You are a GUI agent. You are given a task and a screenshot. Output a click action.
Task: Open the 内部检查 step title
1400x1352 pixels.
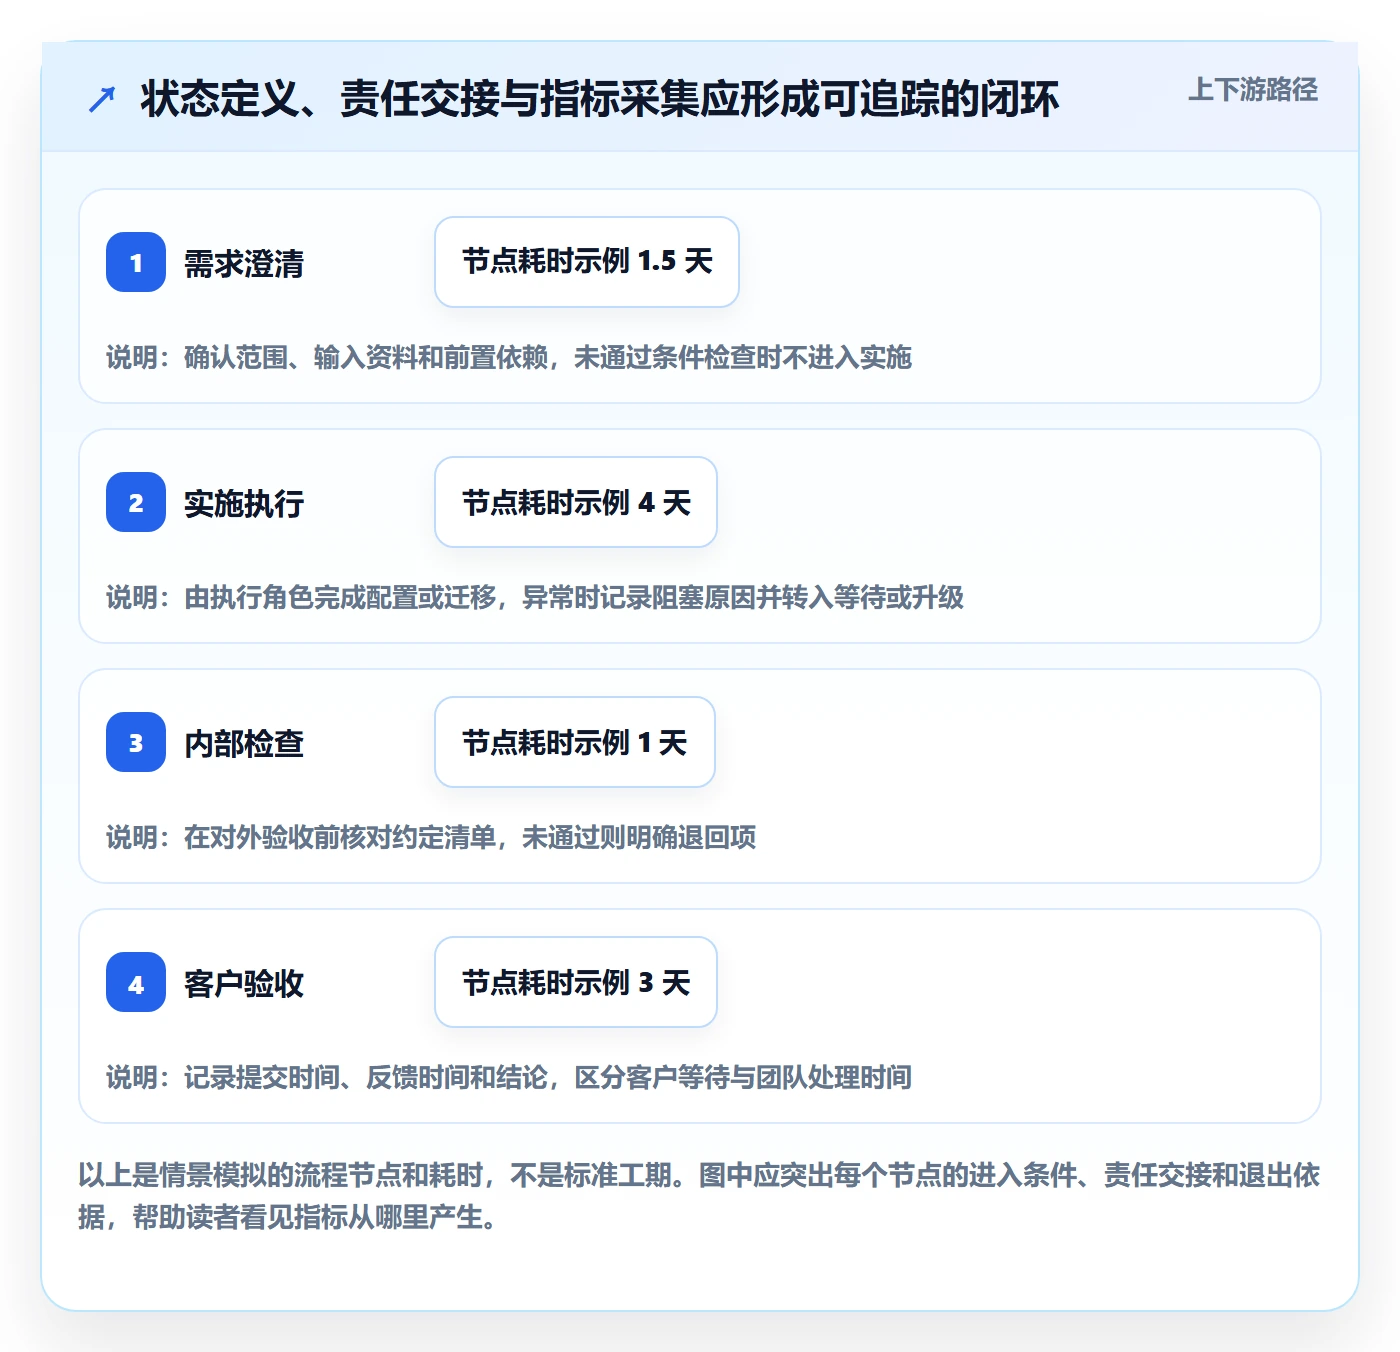click(x=244, y=744)
